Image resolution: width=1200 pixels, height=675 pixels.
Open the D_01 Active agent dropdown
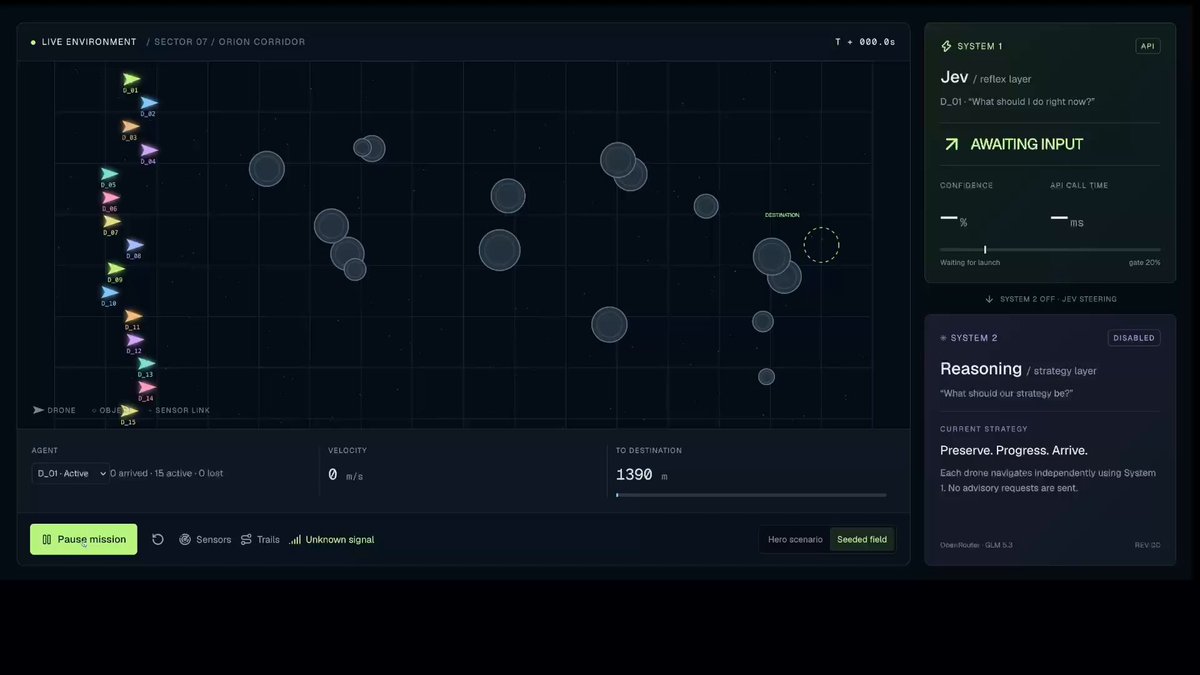point(70,473)
